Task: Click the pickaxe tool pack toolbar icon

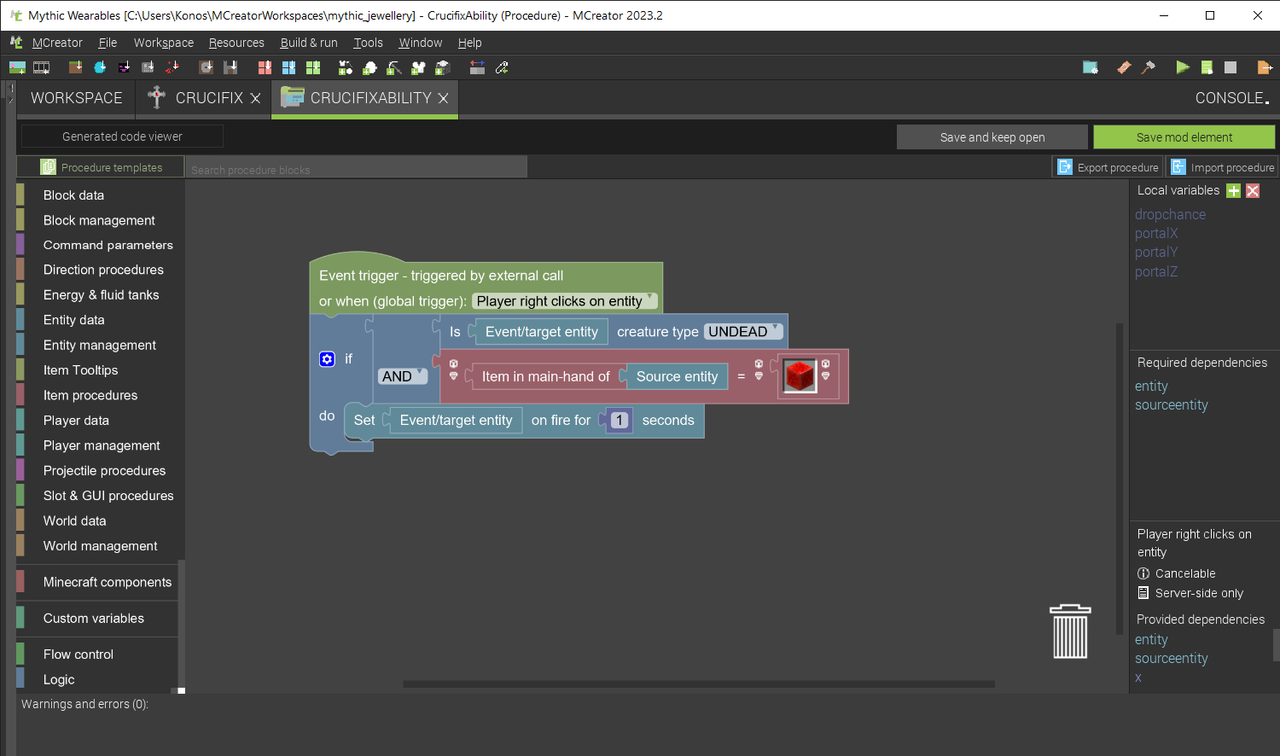Action: pyautogui.click(x=394, y=67)
